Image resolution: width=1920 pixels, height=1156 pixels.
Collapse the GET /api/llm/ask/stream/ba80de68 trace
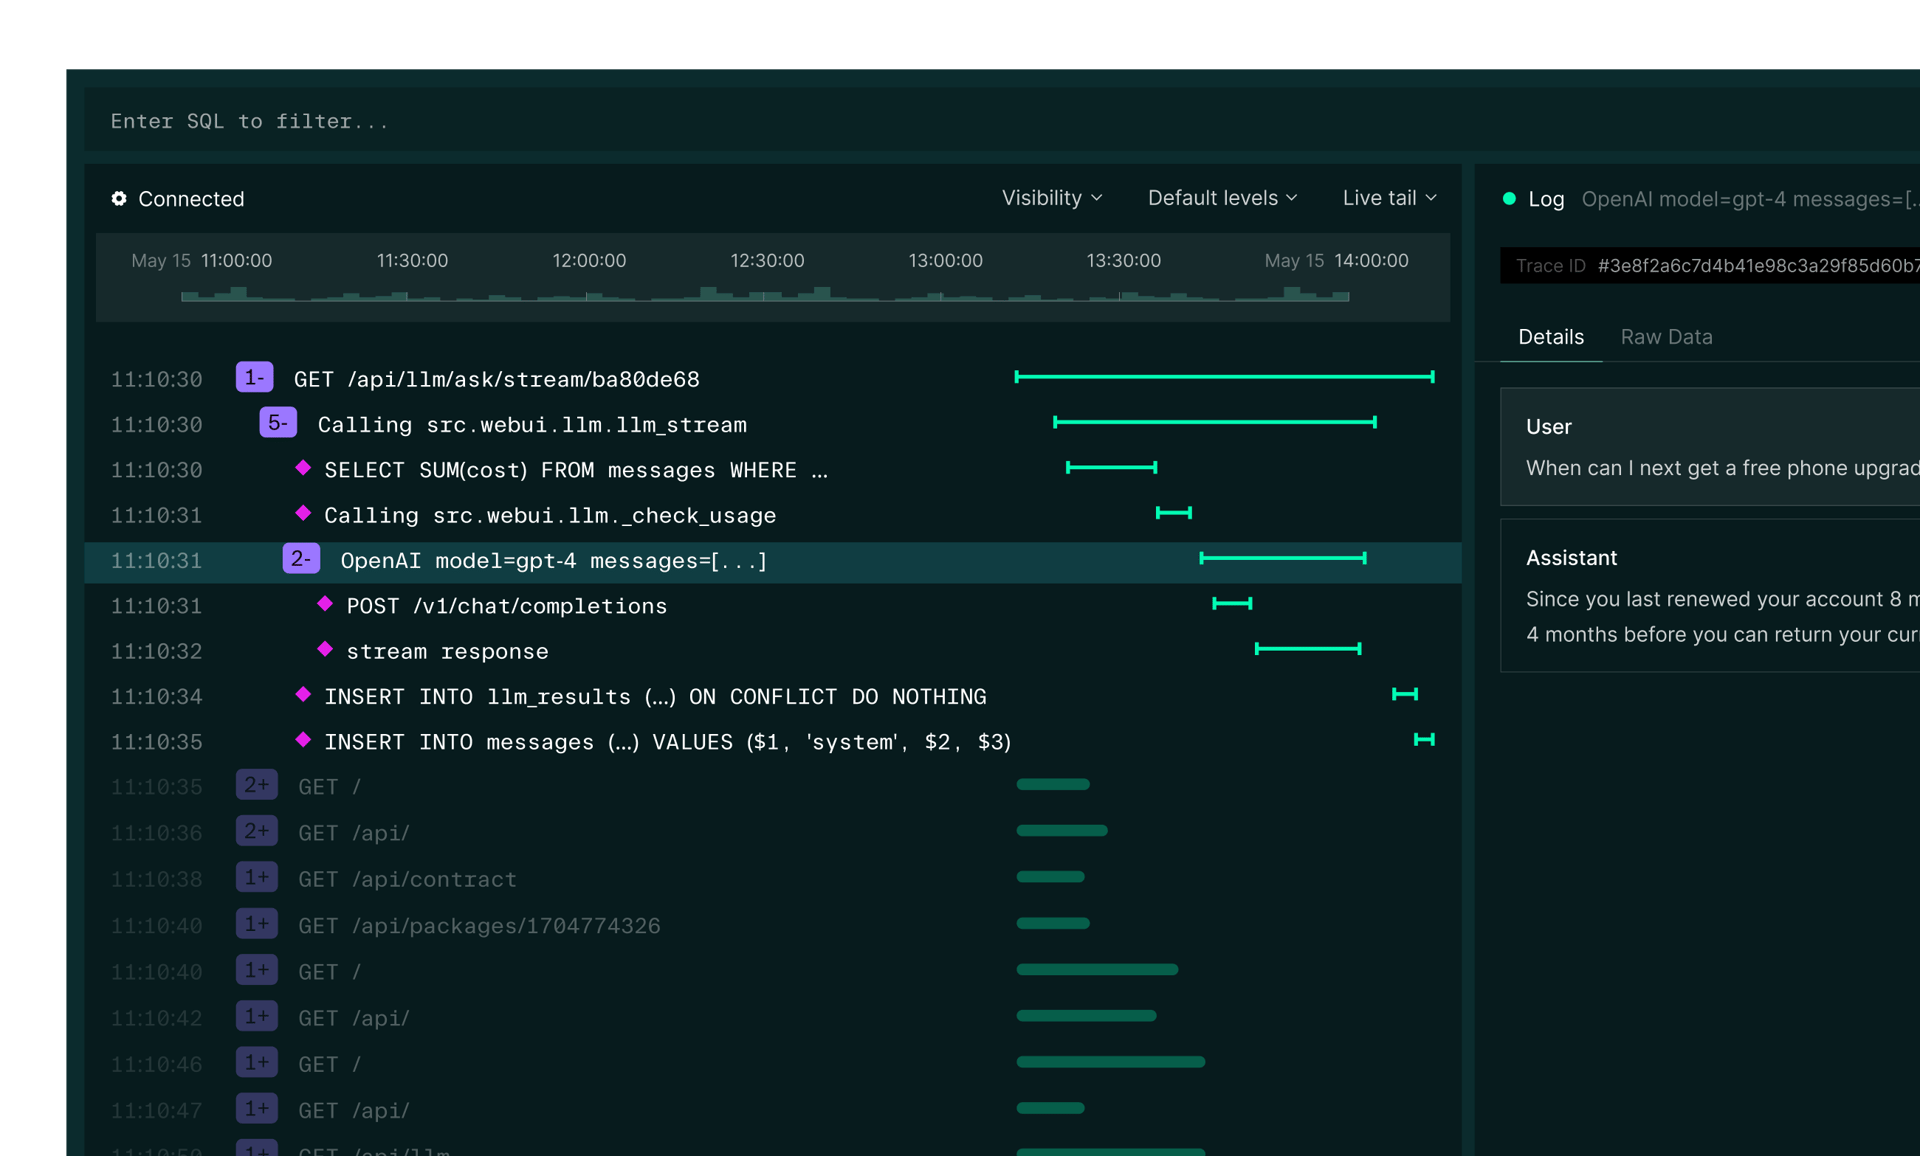tap(254, 377)
